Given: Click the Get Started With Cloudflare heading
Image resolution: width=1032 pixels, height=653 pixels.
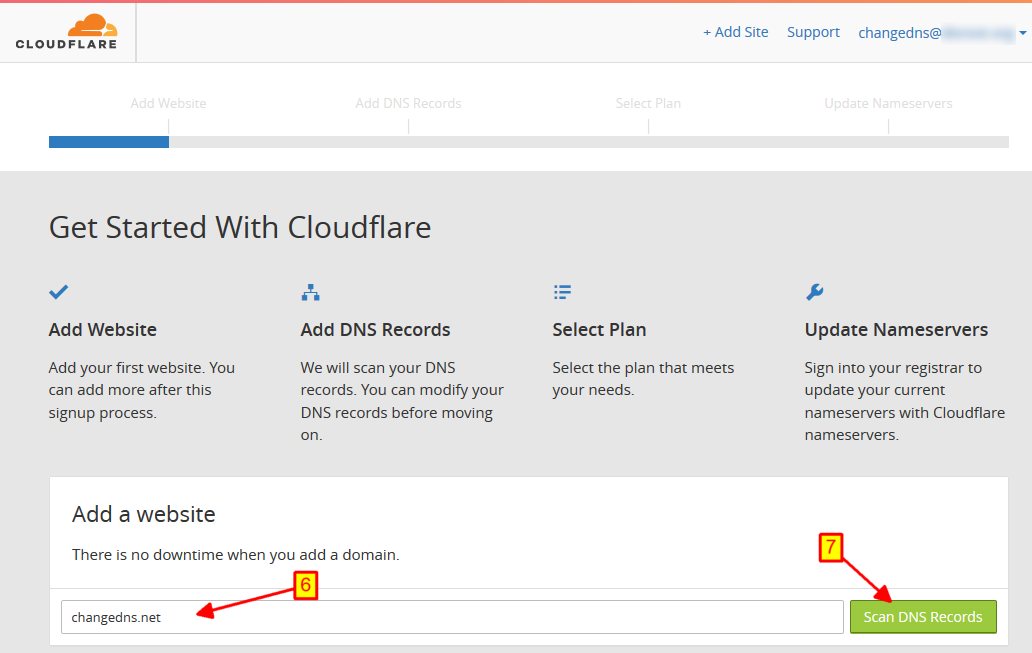Looking at the screenshot, I should pyautogui.click(x=240, y=227).
